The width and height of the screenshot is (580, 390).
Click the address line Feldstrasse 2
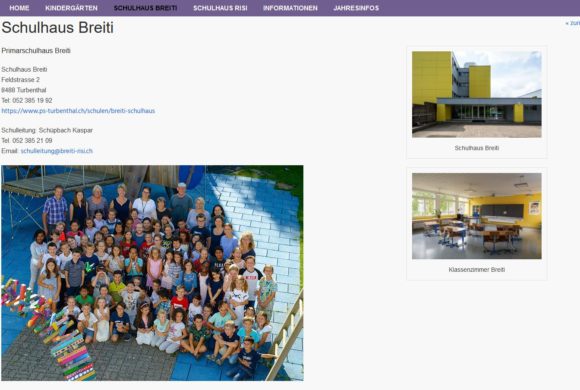click(20, 80)
